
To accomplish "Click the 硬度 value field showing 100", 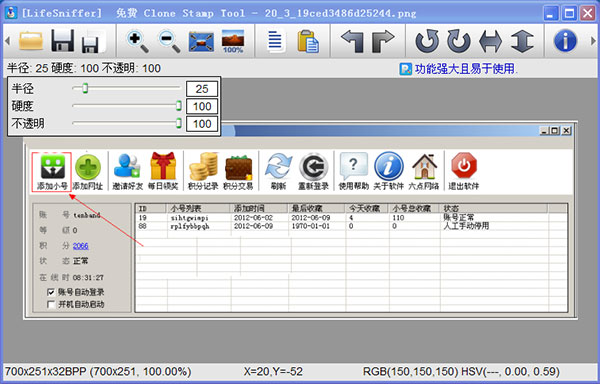I will pyautogui.click(x=202, y=106).
